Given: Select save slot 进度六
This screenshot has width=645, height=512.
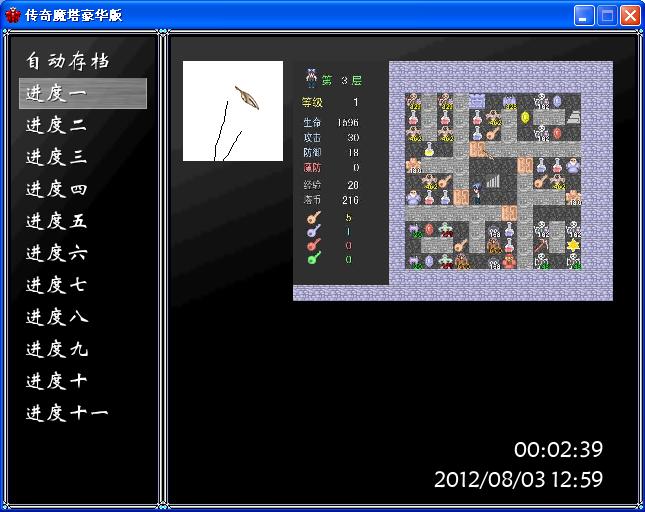Looking at the screenshot, I should pyautogui.click(x=83, y=253).
